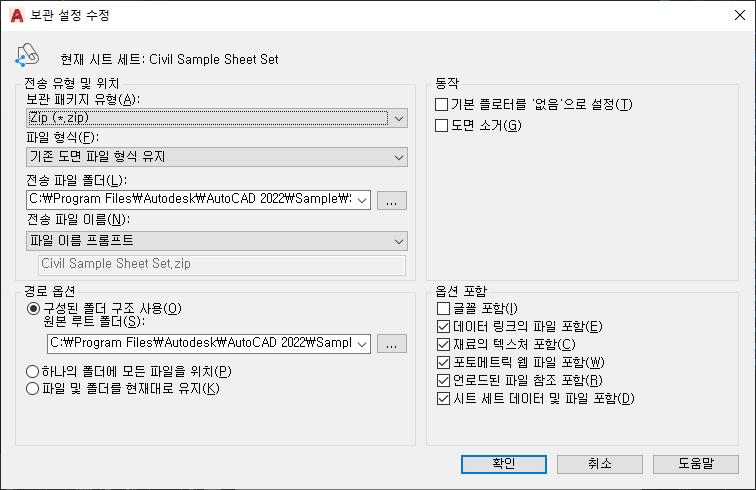Click the Civil Sample Sheet Set.zip name field
Viewport: 756px width, 490px height.
[x=222, y=264]
